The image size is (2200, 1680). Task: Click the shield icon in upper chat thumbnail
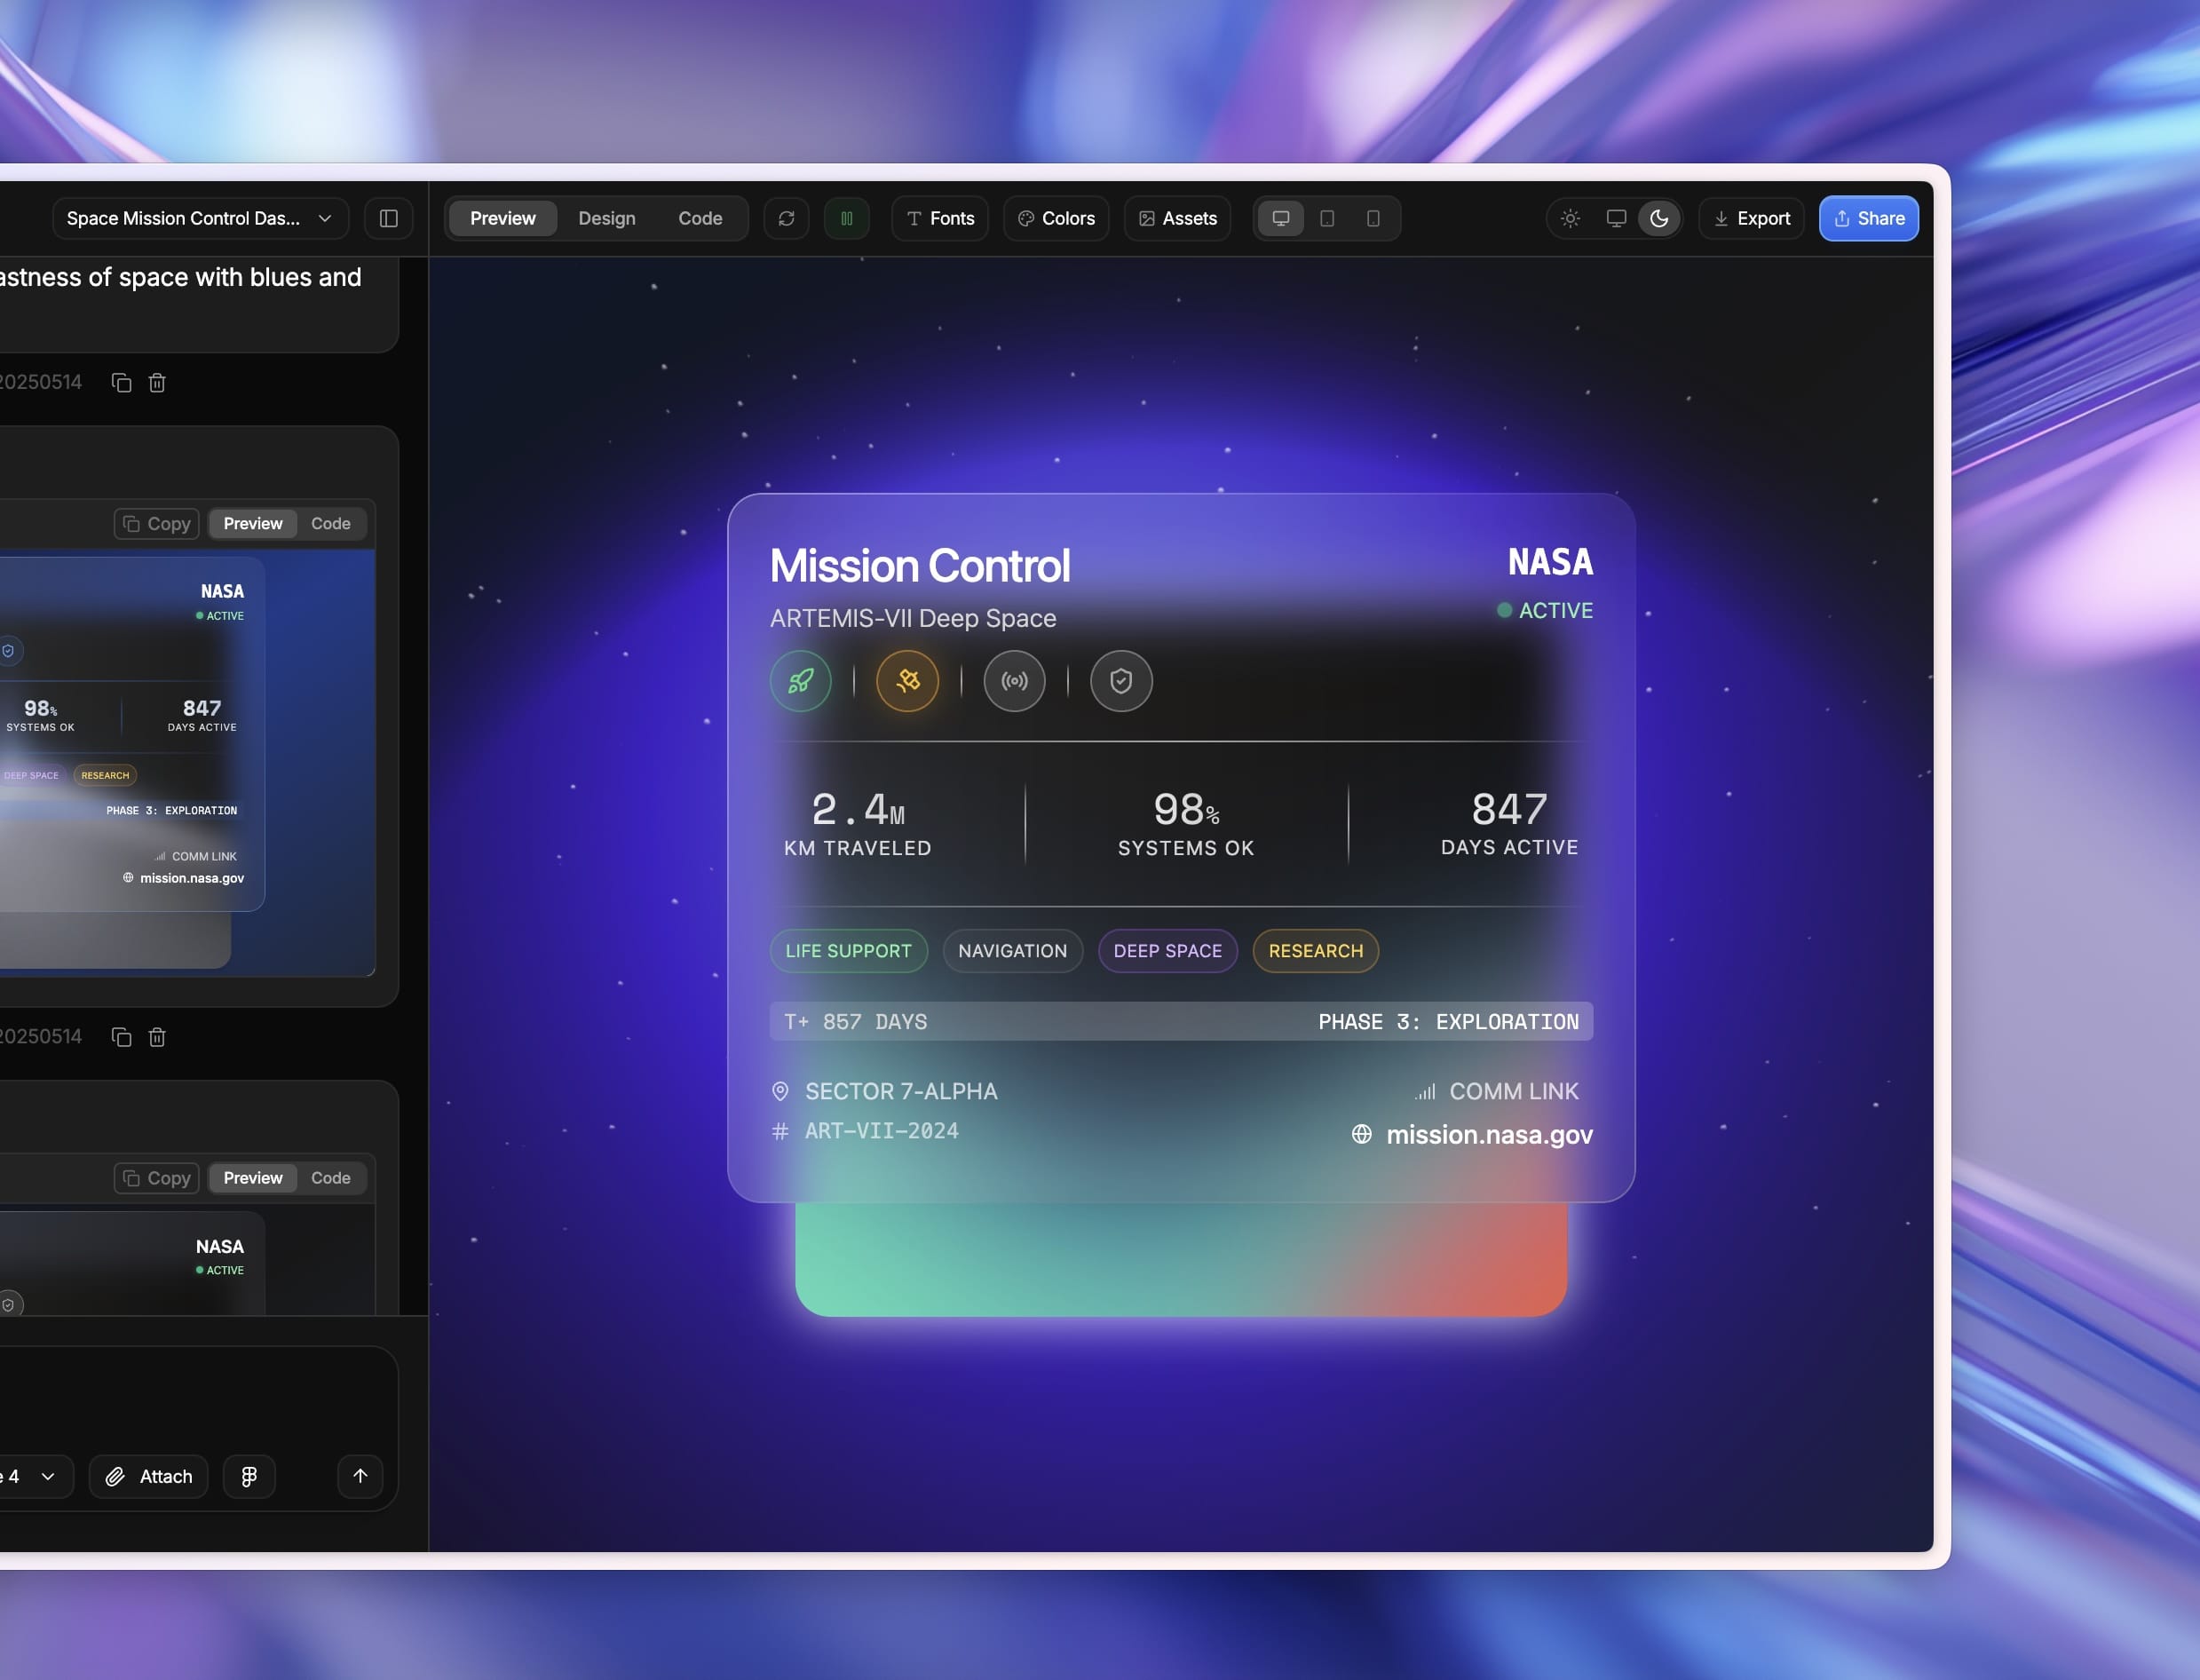point(8,651)
